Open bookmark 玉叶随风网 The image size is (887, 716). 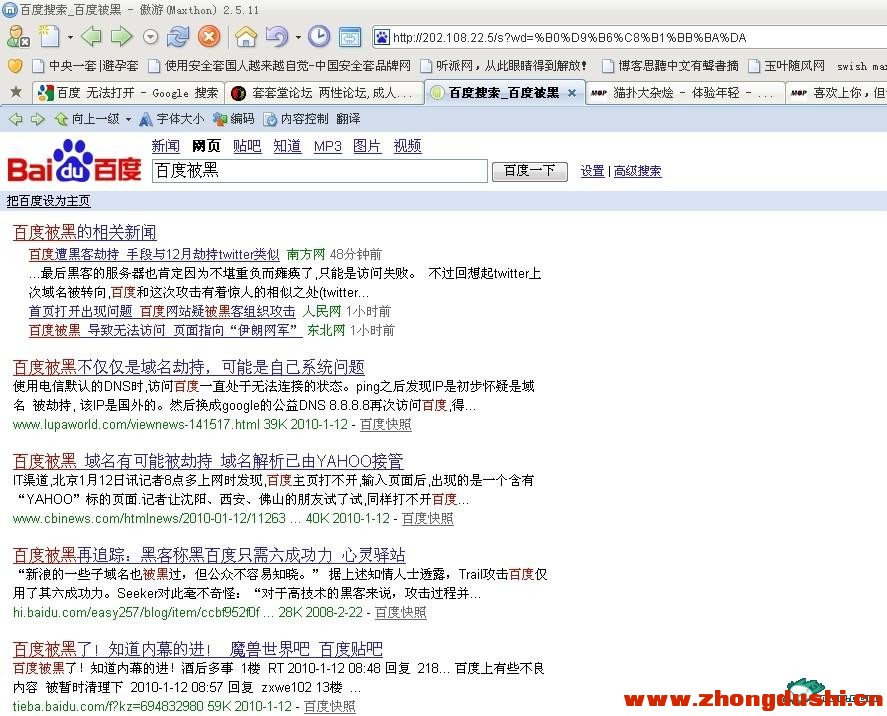[786, 66]
